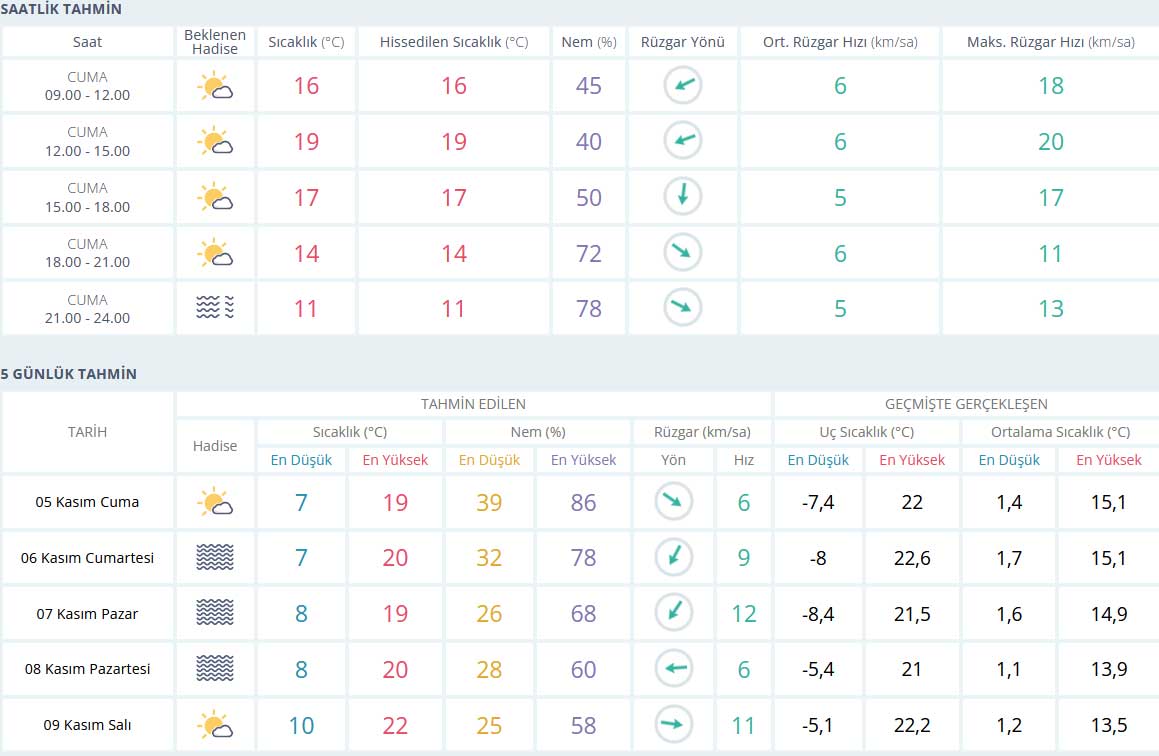Click the weather icon for 09 Kasım Salı
1159x756 pixels.
click(x=215, y=725)
